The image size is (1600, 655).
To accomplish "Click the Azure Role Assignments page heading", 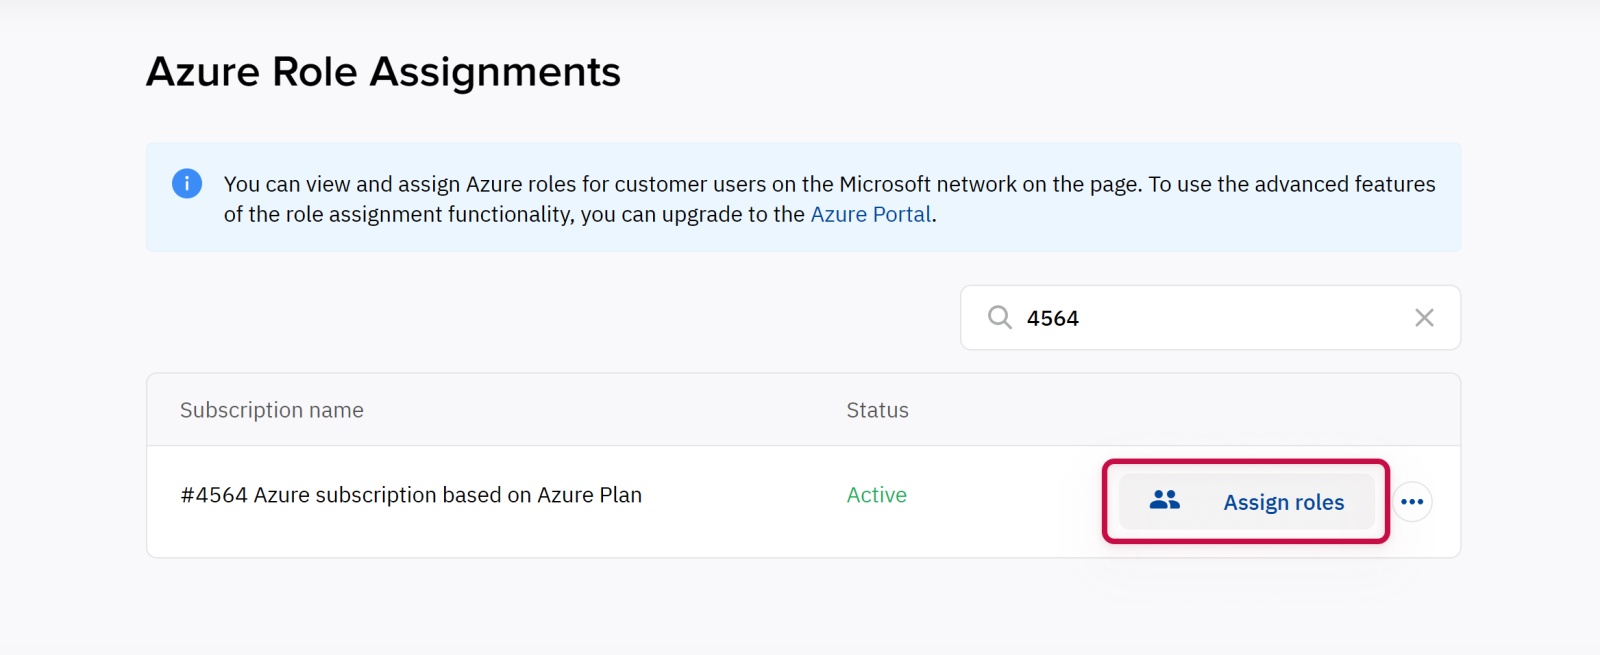I will (383, 72).
